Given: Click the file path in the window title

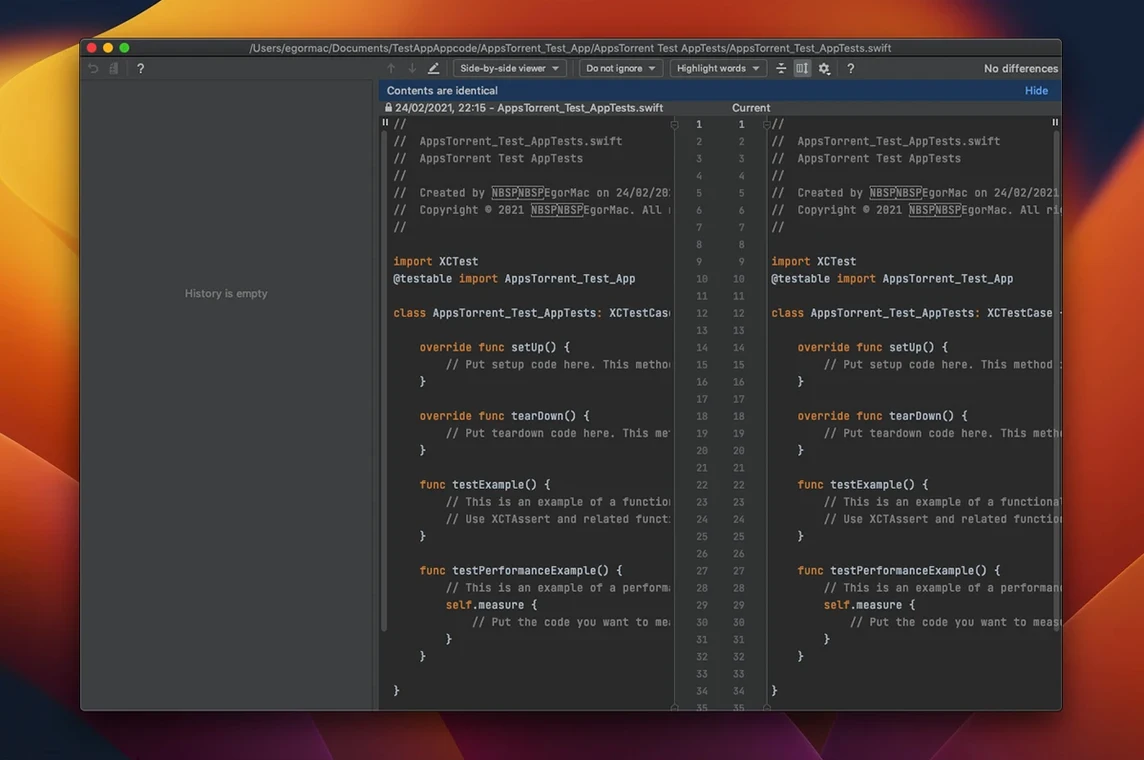Looking at the screenshot, I should pyautogui.click(x=571, y=48).
